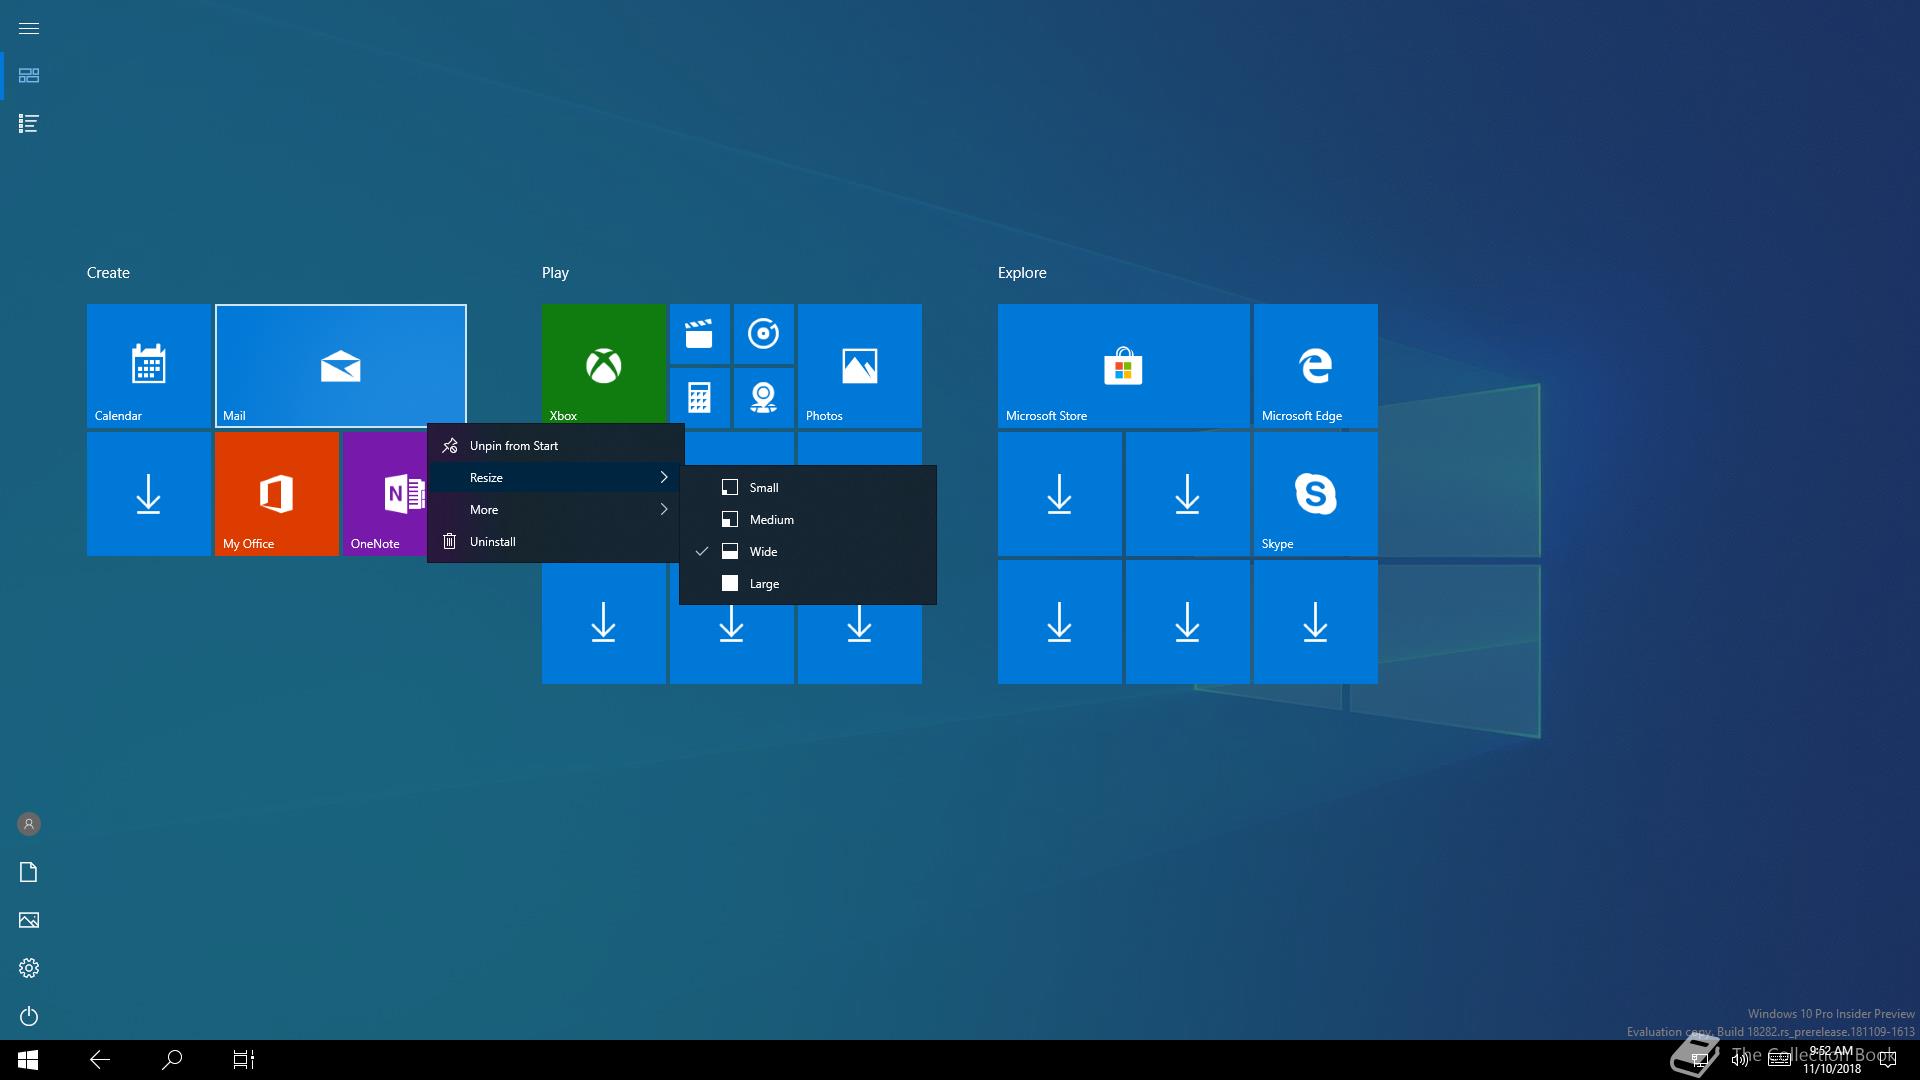The image size is (1920, 1080).
Task: Open Documents from the sidebar
Action: (29, 872)
